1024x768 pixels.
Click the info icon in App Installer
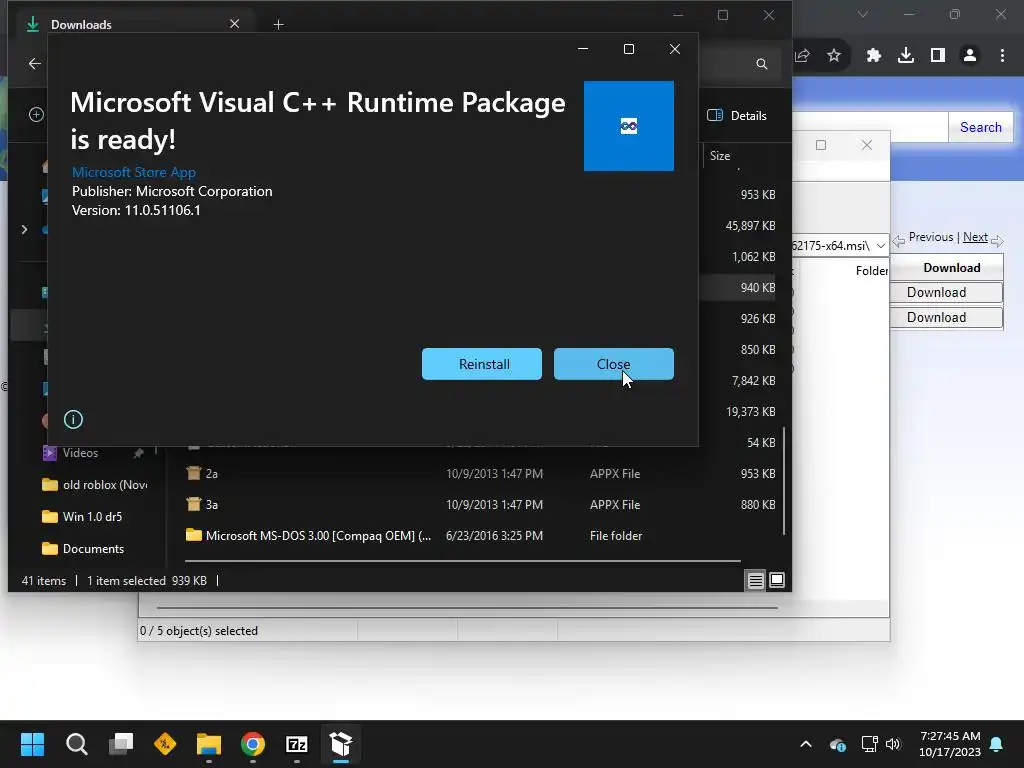click(x=73, y=419)
